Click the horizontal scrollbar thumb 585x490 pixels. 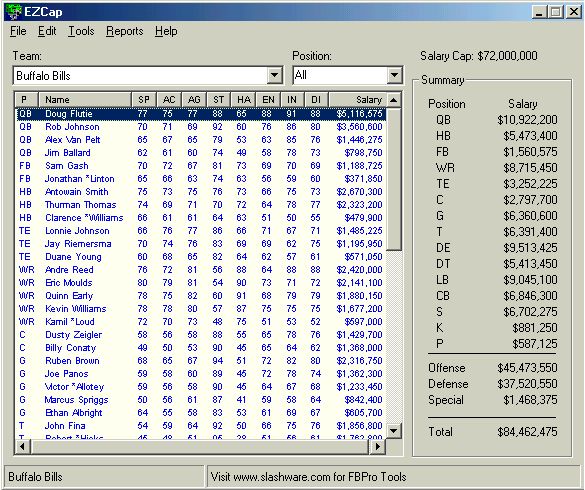click(x=200, y=446)
